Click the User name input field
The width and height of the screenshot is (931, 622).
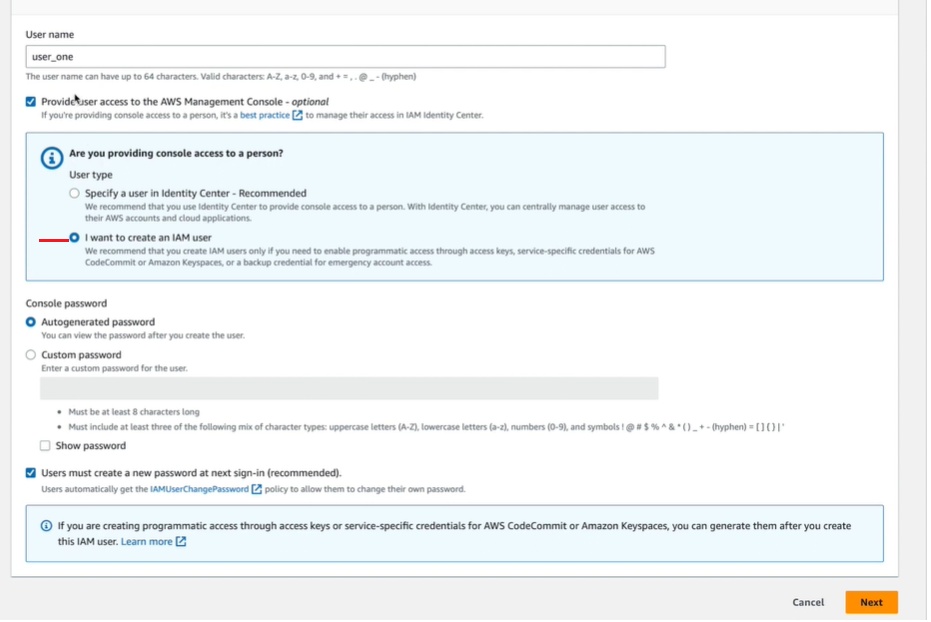pyautogui.click(x=345, y=57)
